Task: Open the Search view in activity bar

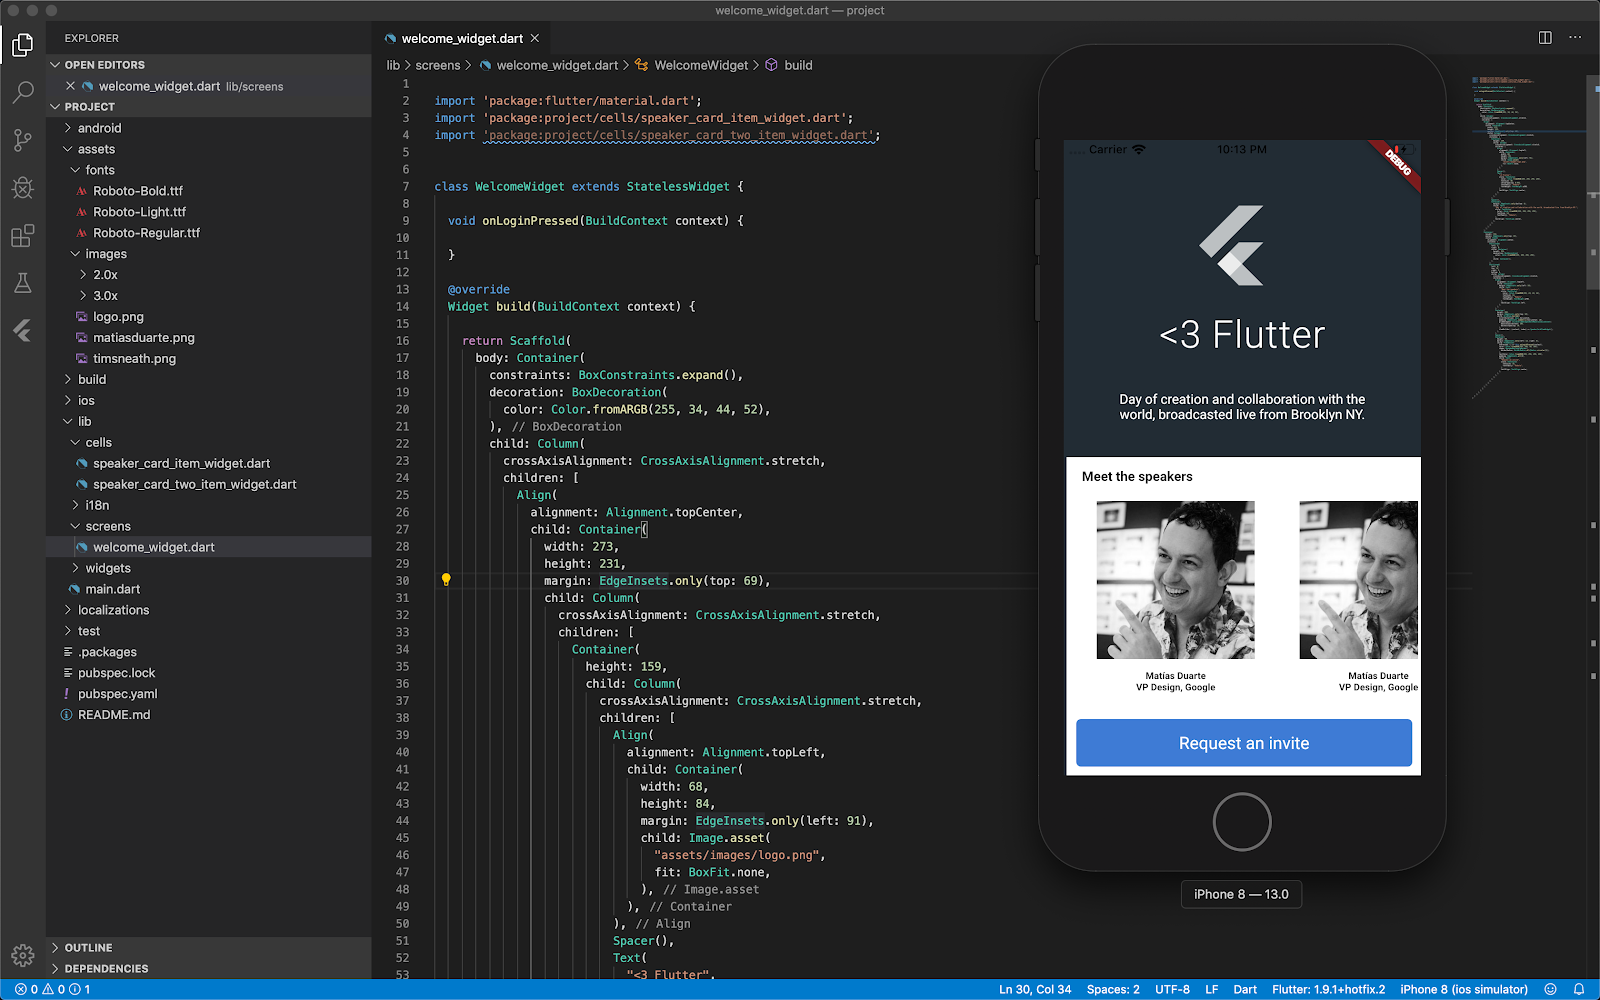Action: coord(22,92)
